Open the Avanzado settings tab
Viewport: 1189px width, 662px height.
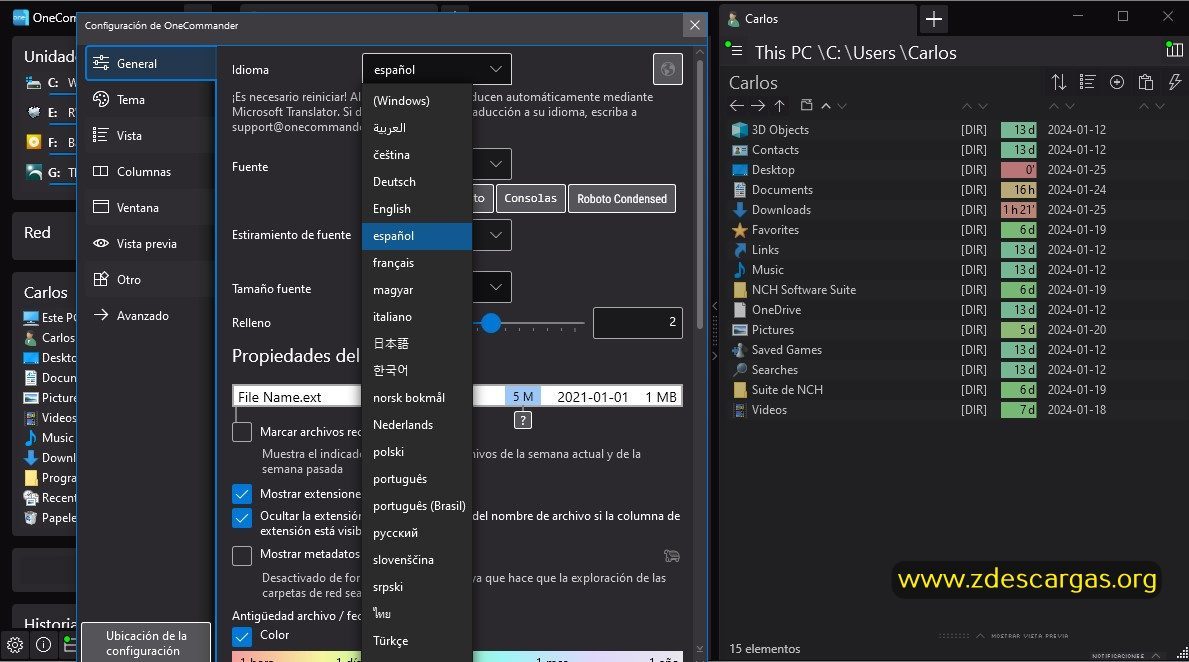[x=150, y=315]
